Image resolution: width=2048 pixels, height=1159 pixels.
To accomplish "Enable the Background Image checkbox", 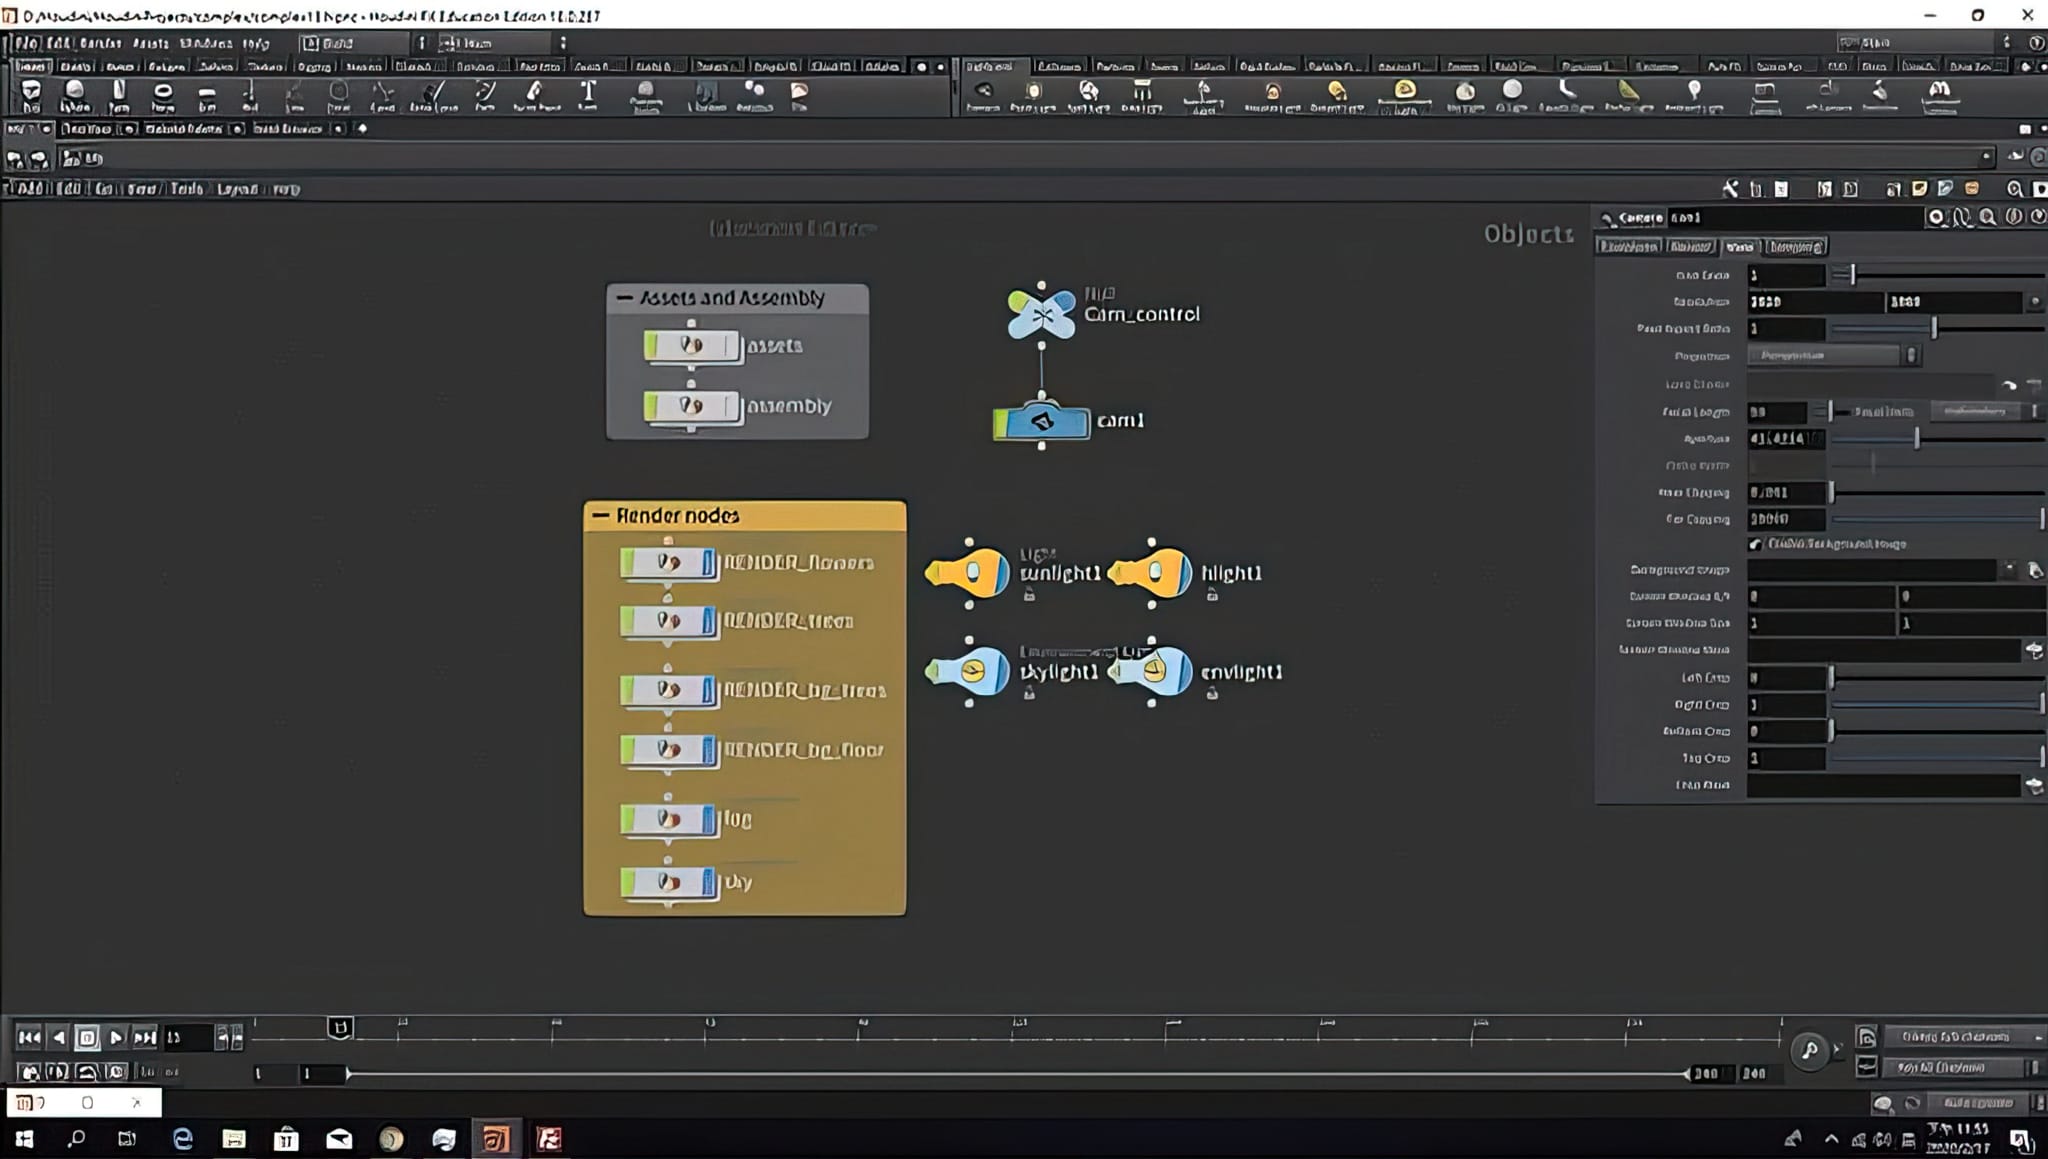I will [1755, 544].
